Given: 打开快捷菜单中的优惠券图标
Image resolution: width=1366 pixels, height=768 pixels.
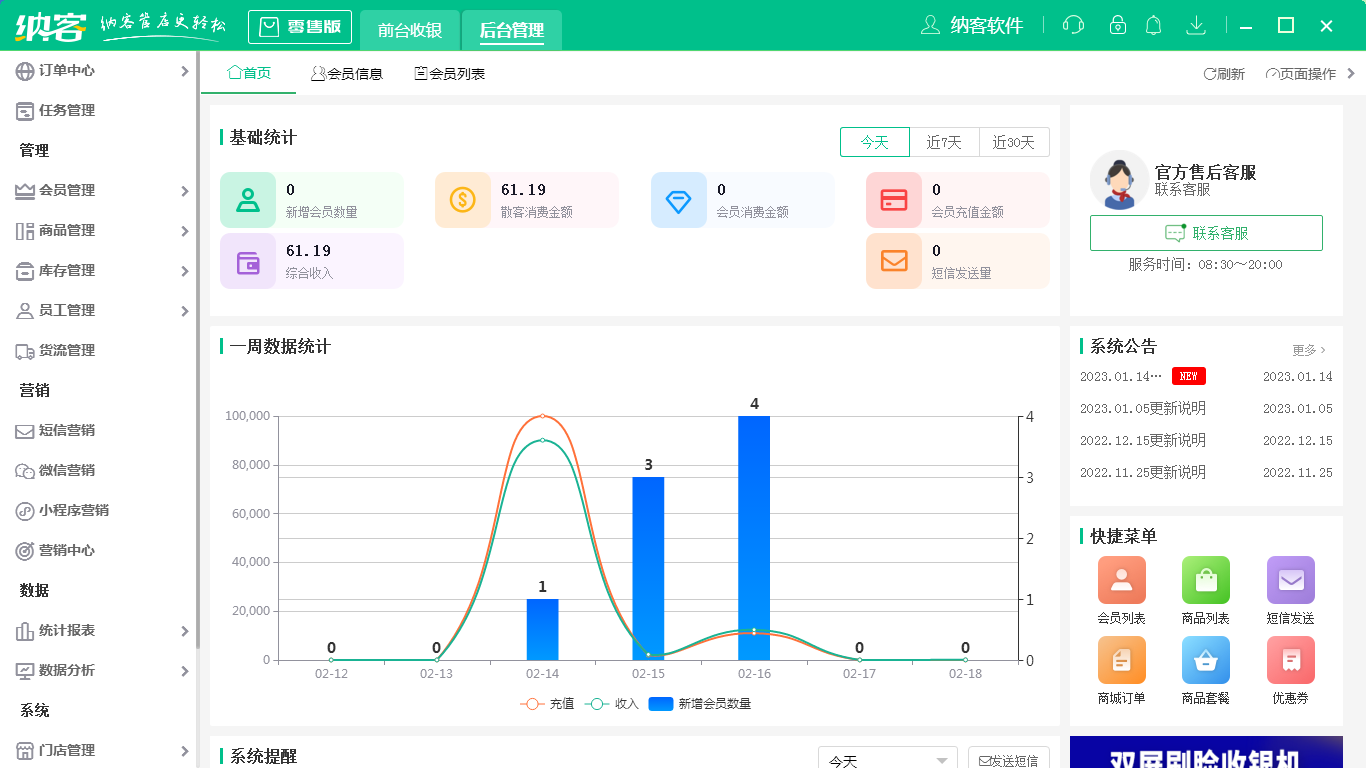Looking at the screenshot, I should [x=1290, y=660].
